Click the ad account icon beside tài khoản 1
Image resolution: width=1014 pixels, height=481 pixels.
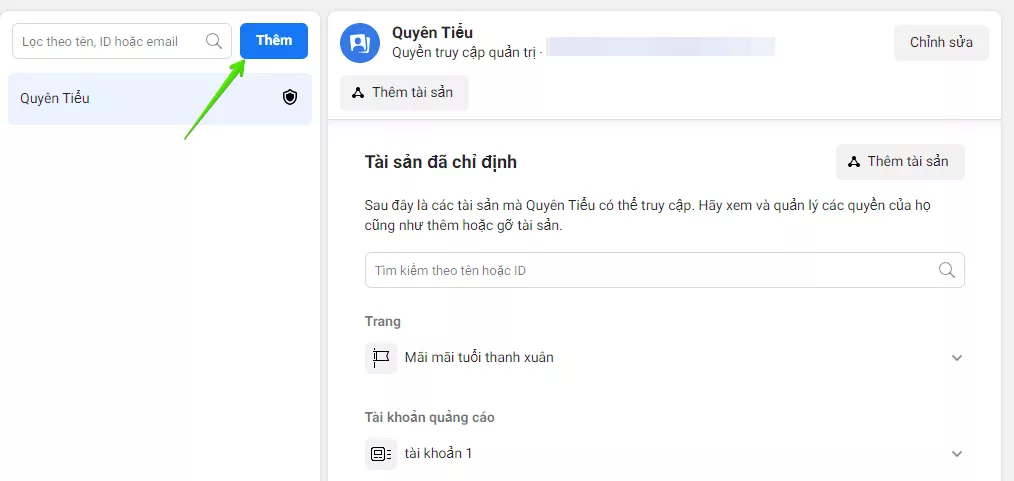click(x=381, y=453)
